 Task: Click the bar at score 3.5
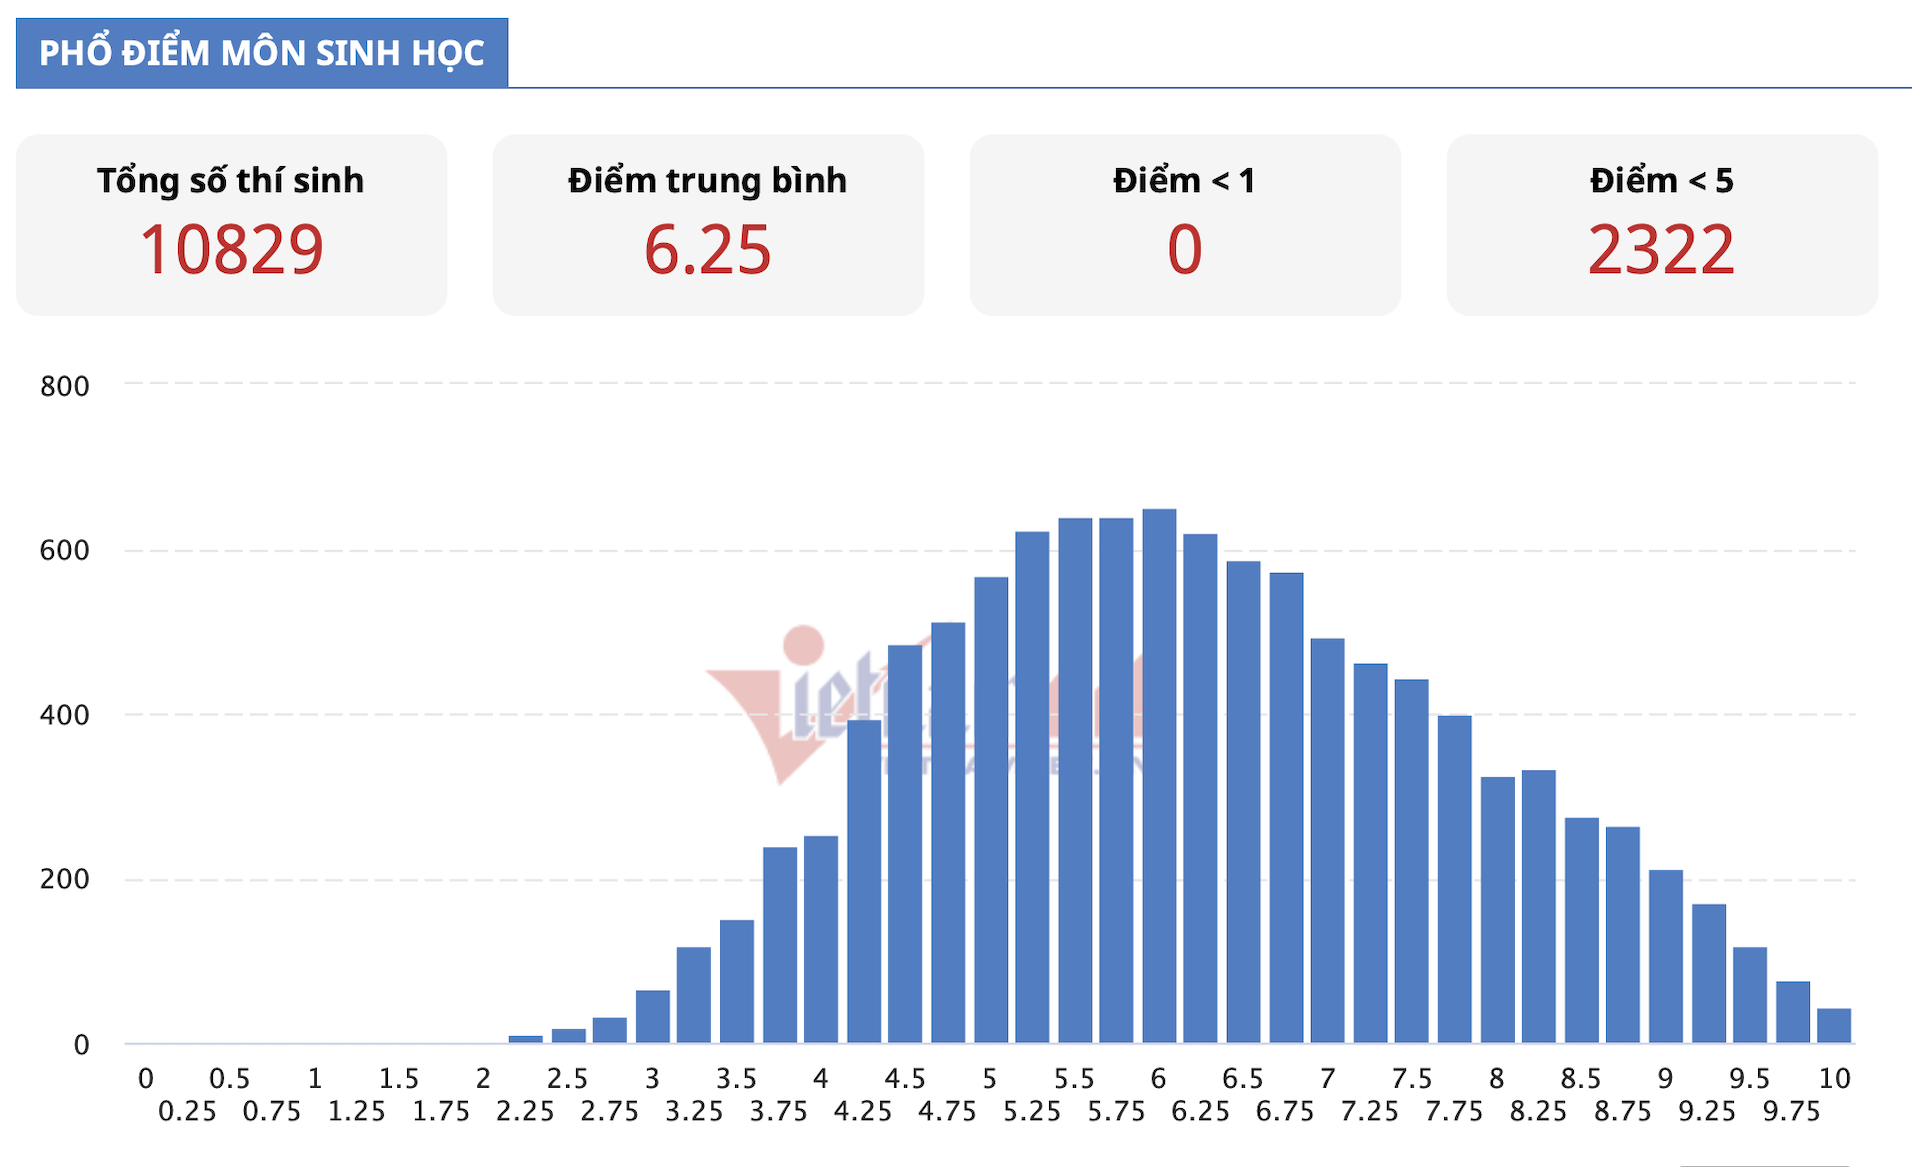click(x=737, y=982)
